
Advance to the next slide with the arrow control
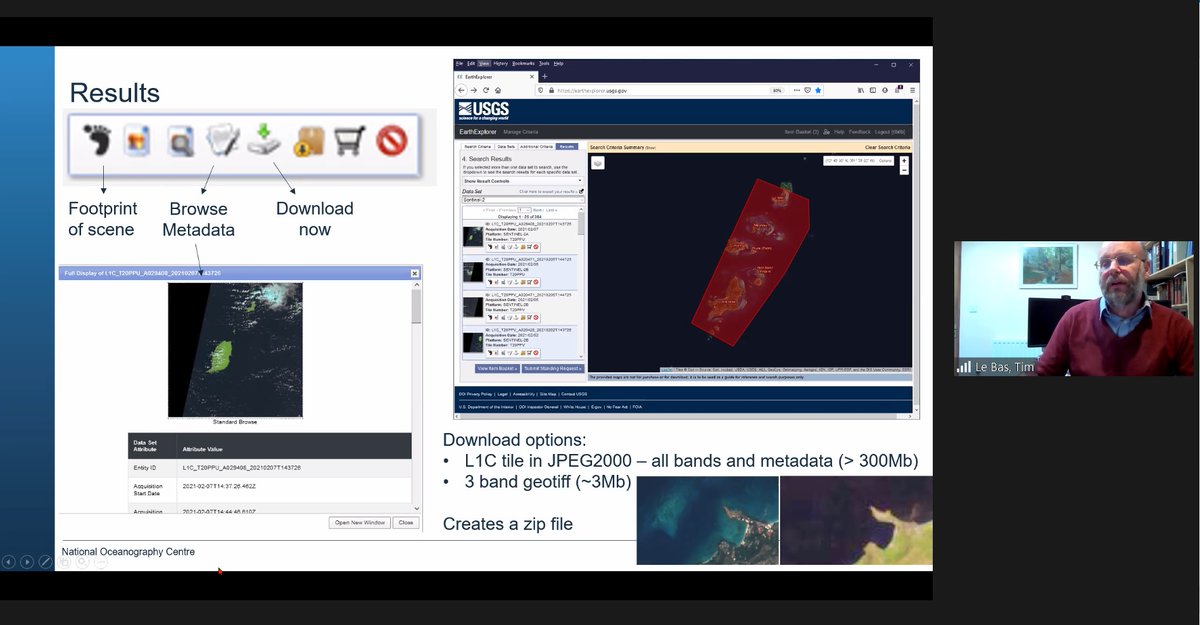tap(27, 562)
